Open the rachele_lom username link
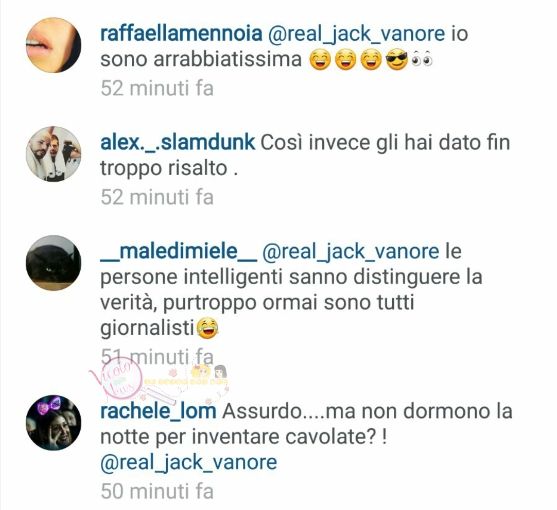Image resolution: width=557 pixels, height=510 pixels. (158, 411)
